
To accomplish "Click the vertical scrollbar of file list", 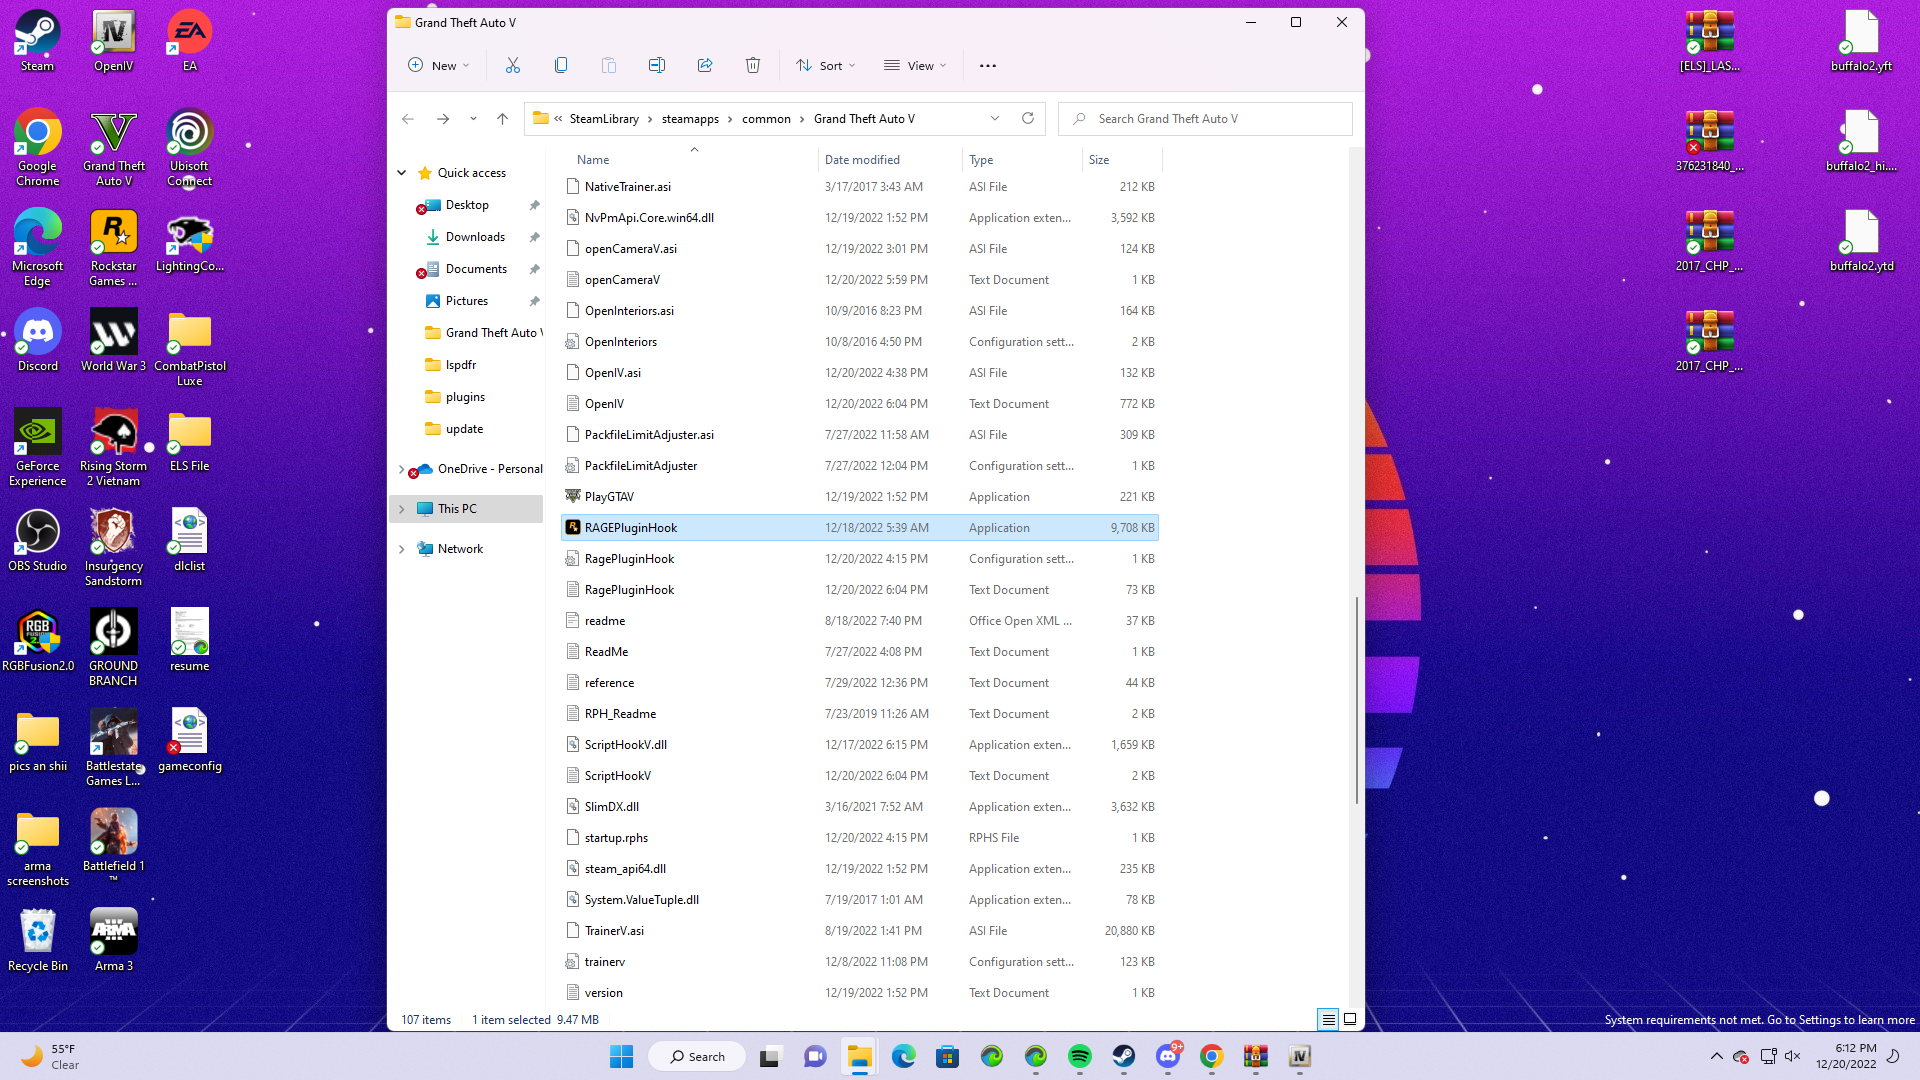I will (x=1356, y=700).
